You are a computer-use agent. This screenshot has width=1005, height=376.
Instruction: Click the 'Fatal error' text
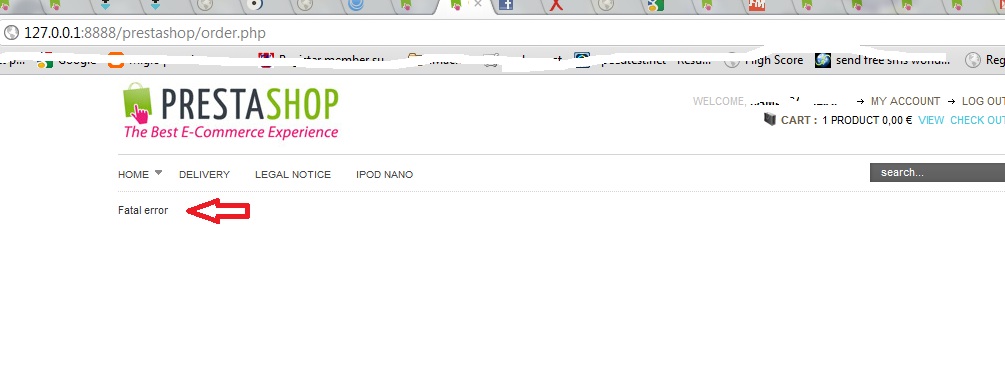143,210
